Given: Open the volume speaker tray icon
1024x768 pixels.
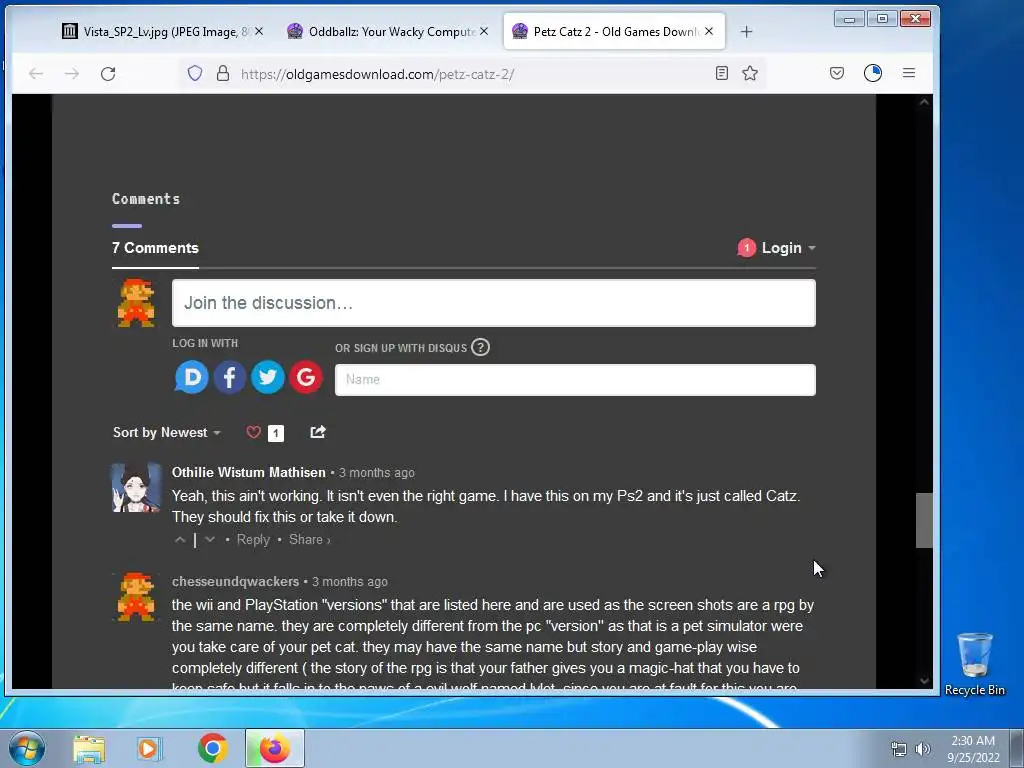Looking at the screenshot, I should click(x=923, y=748).
